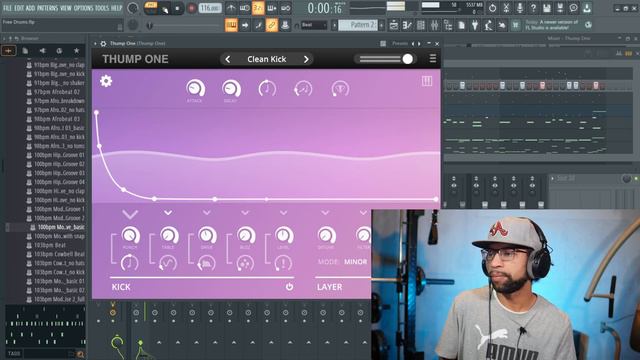The height and width of the screenshot is (360, 640).
Task: Click the record button in the transport
Action: (x=191, y=8)
